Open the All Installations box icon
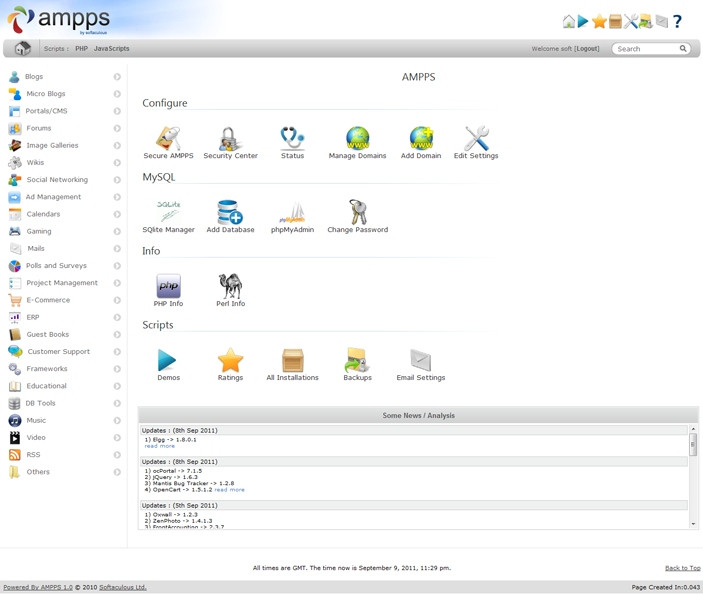This screenshot has width=703, height=600. click(x=293, y=360)
